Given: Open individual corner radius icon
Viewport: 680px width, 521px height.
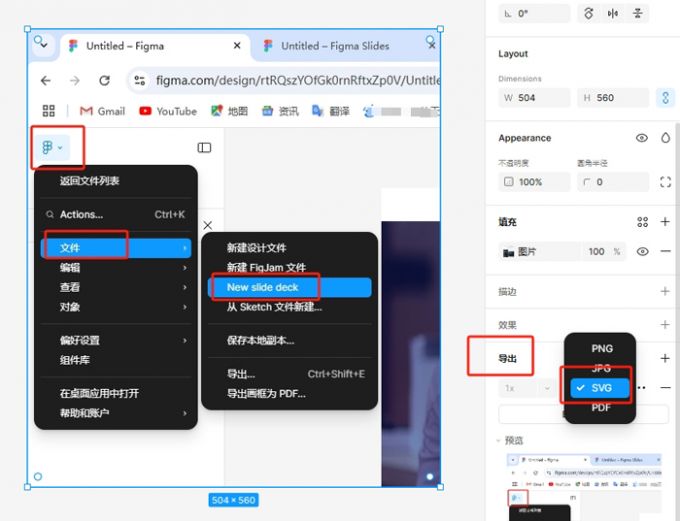Looking at the screenshot, I should click(665, 182).
